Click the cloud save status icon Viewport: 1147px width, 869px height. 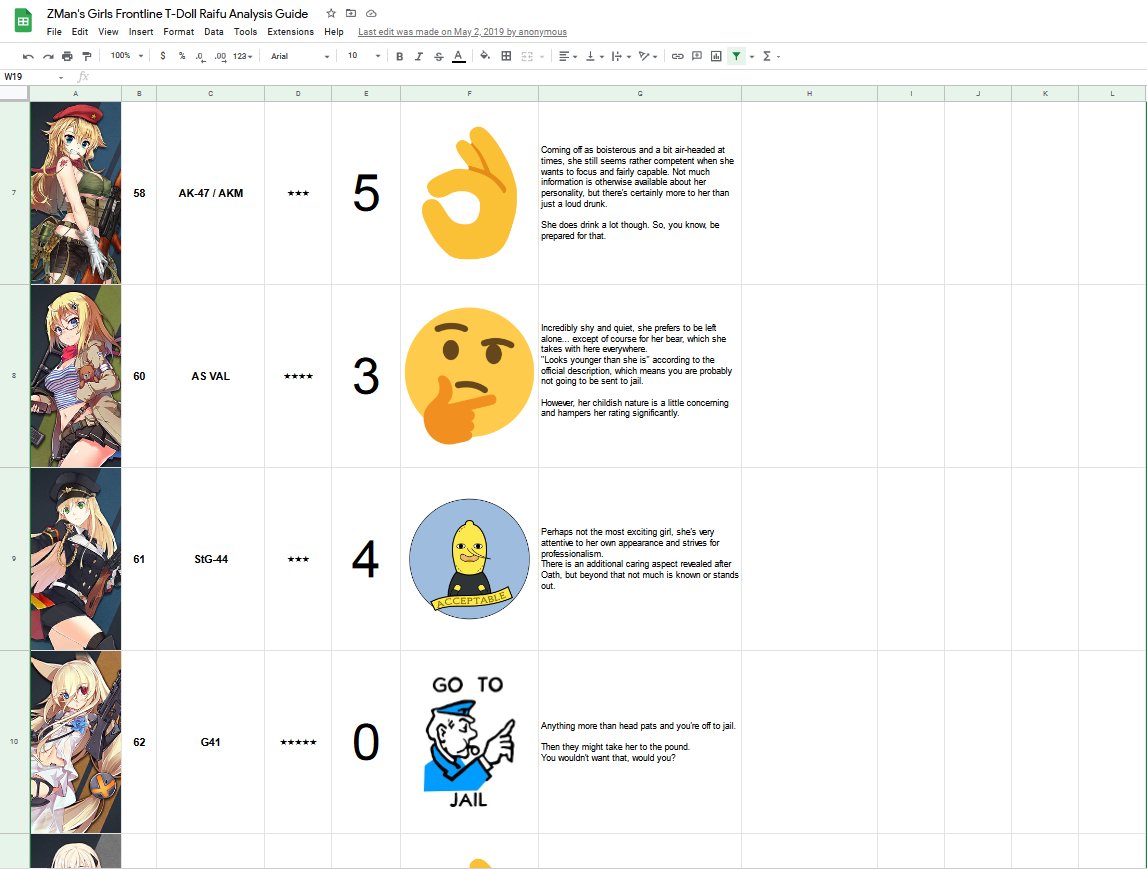[372, 13]
